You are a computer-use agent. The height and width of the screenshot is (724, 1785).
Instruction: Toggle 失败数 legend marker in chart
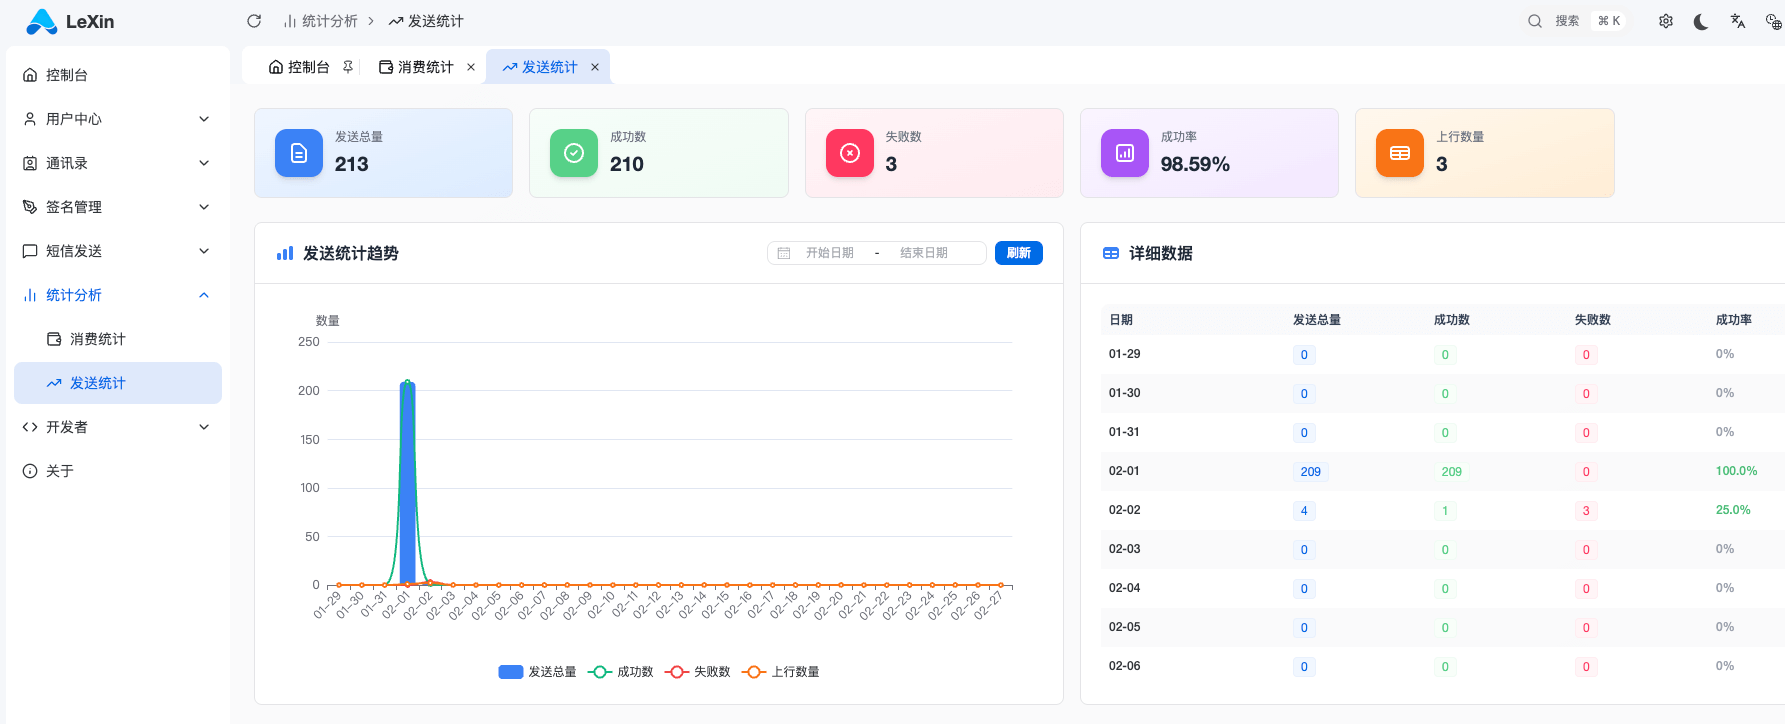click(677, 672)
